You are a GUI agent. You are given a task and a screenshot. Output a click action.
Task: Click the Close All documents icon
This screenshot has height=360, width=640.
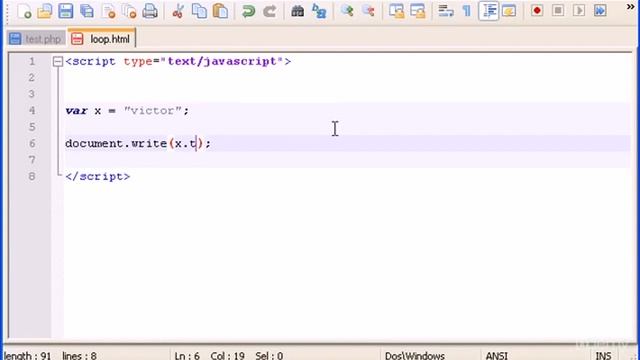pos(129,11)
